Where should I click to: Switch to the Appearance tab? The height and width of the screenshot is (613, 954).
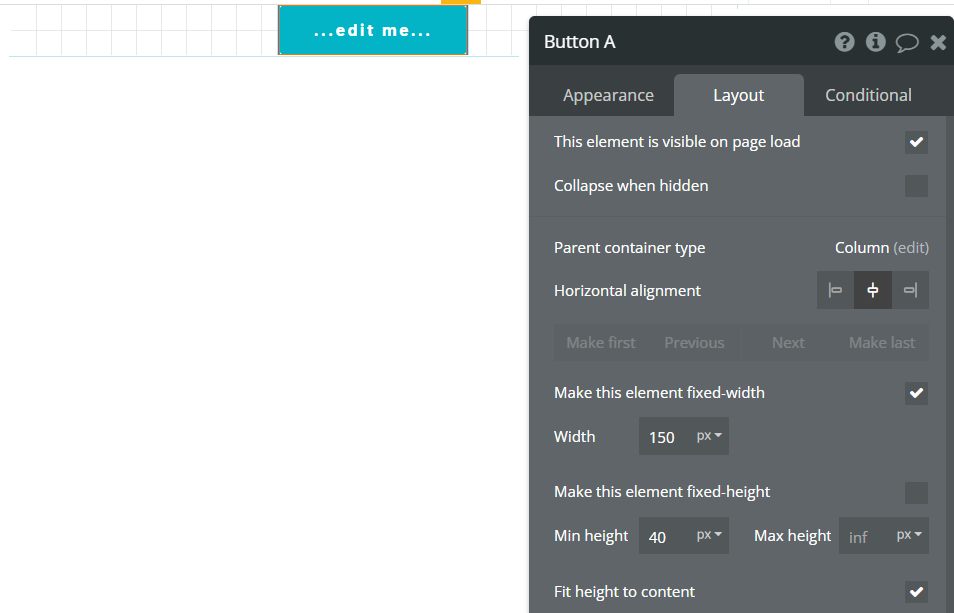608,96
